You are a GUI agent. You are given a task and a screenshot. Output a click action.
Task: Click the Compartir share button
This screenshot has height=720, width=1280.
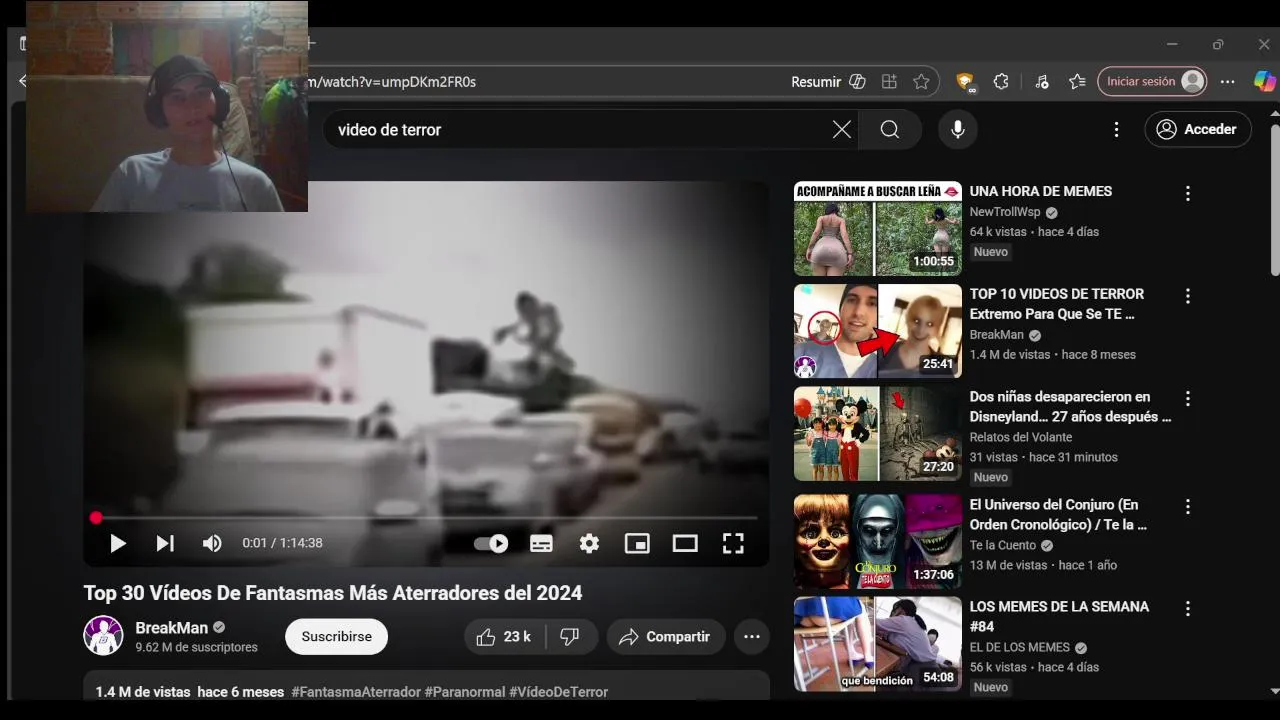tap(665, 637)
